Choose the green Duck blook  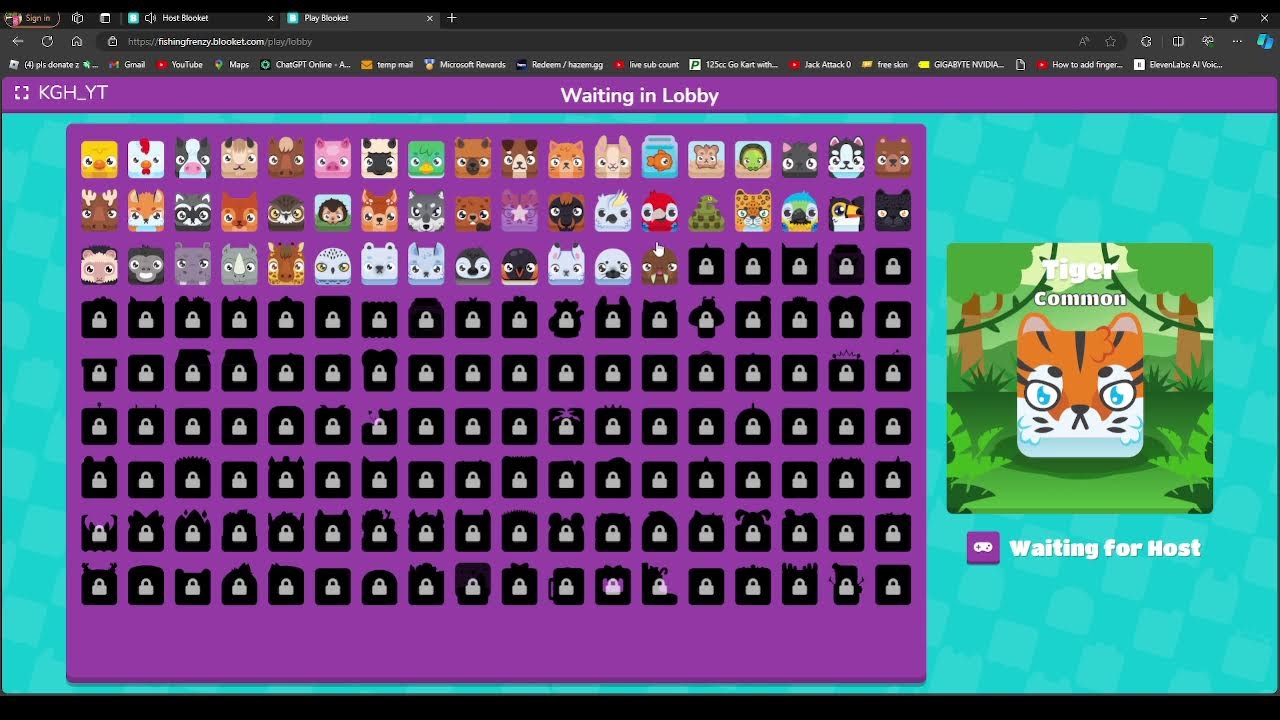(426, 159)
